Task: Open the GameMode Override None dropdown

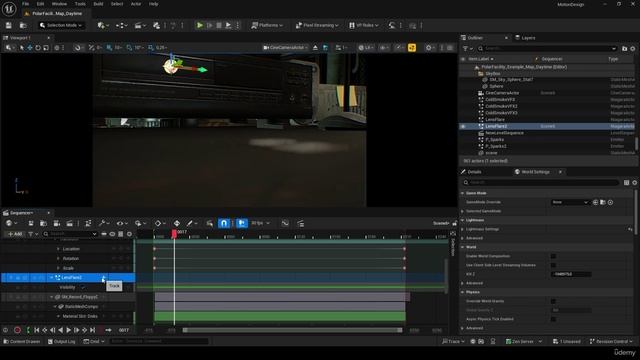Action: click(x=570, y=202)
